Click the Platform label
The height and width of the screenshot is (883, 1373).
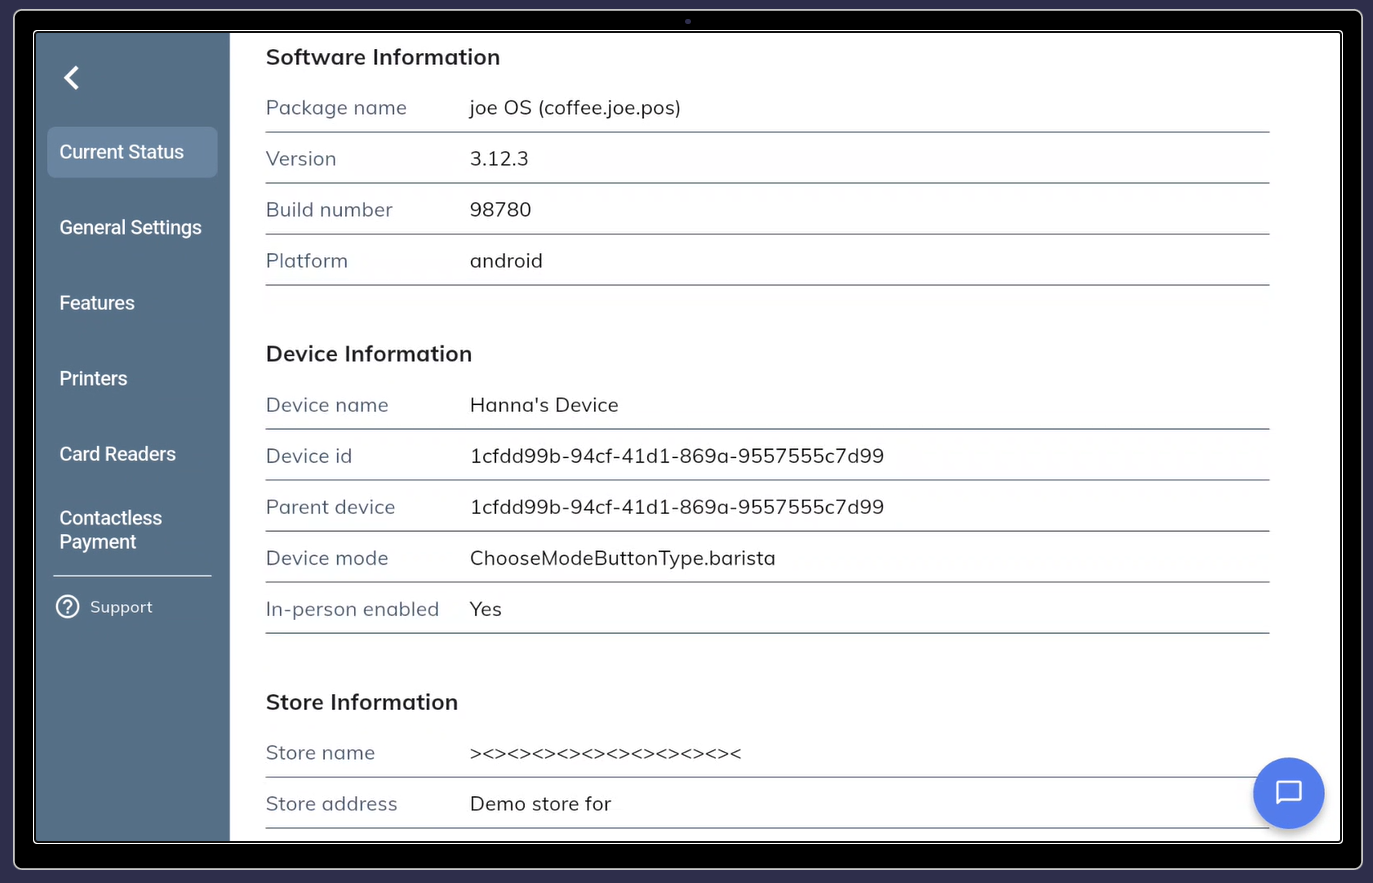tap(307, 261)
